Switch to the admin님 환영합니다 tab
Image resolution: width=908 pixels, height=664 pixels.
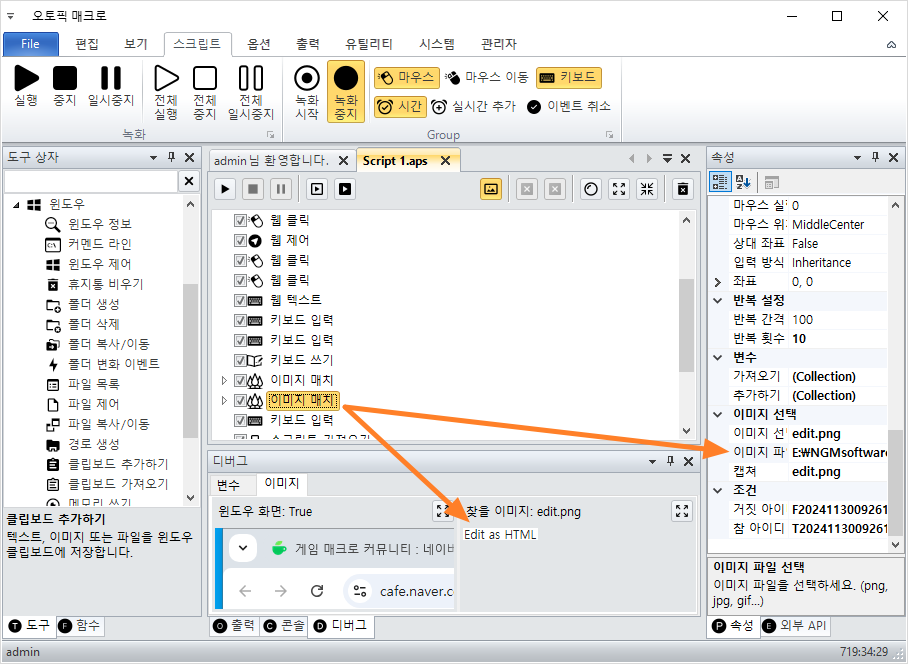[x=271, y=161]
